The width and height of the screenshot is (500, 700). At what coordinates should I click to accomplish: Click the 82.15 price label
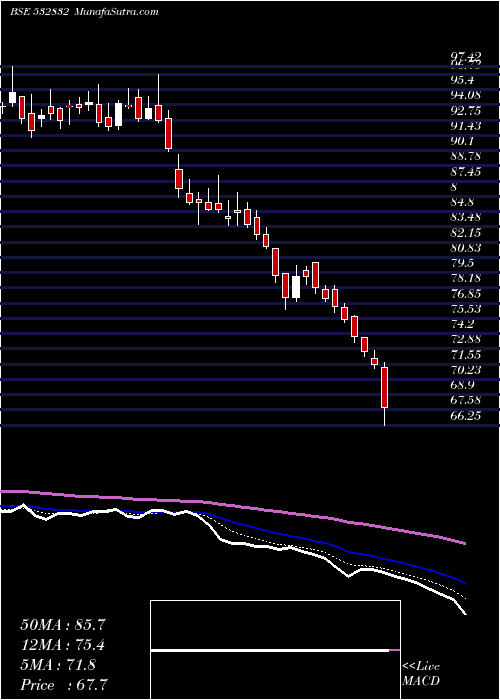pos(466,233)
